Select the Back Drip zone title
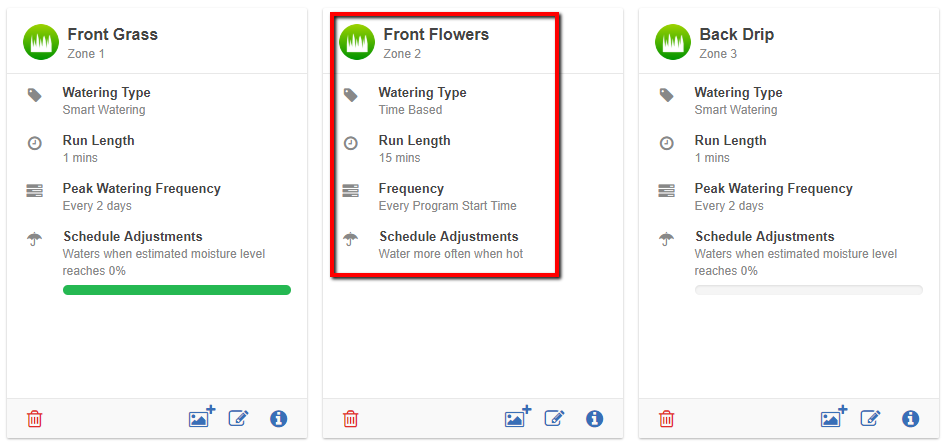Image resolution: width=944 pixels, height=443 pixels. click(736, 34)
